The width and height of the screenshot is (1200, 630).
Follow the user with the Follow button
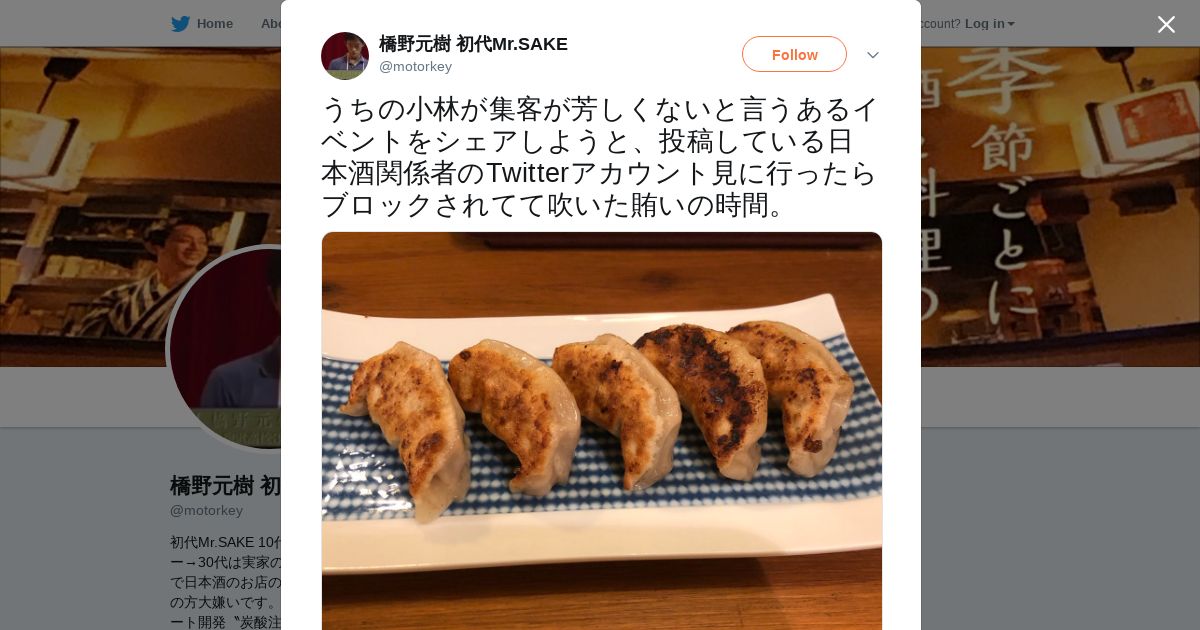click(x=794, y=54)
